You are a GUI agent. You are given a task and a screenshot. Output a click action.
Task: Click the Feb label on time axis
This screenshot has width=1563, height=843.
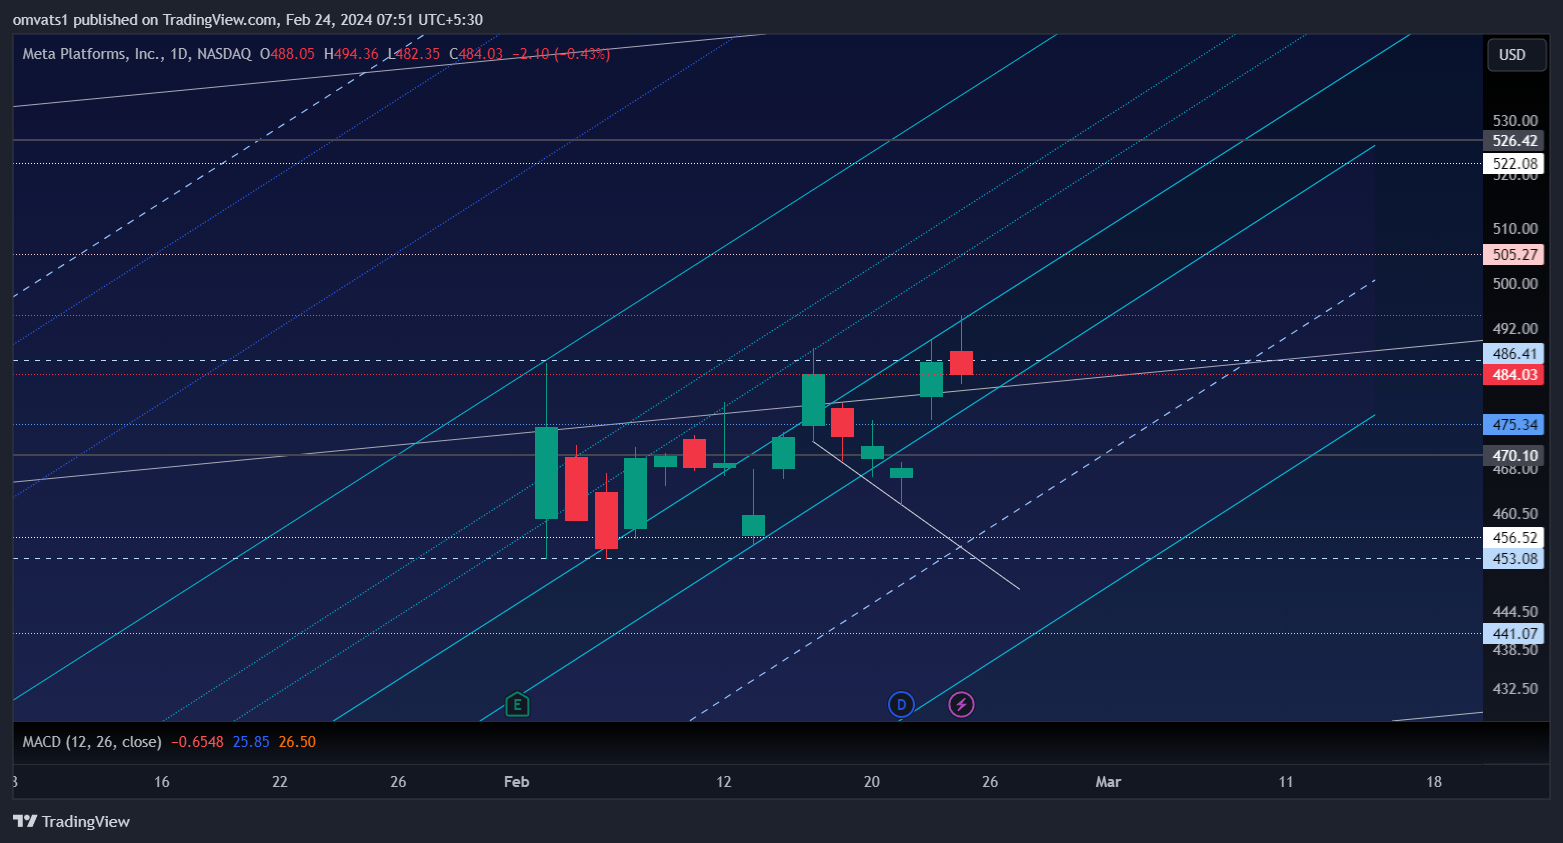point(517,782)
